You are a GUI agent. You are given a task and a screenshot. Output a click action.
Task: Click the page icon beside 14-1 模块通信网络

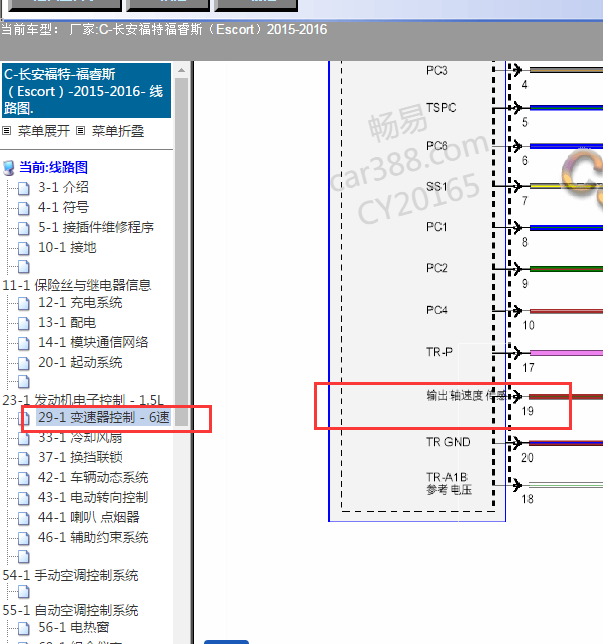(24, 343)
